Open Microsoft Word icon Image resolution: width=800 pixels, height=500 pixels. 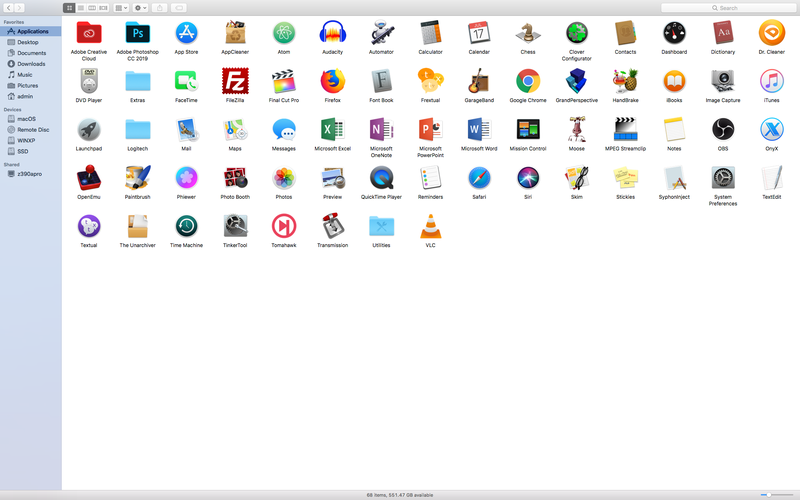point(479,130)
